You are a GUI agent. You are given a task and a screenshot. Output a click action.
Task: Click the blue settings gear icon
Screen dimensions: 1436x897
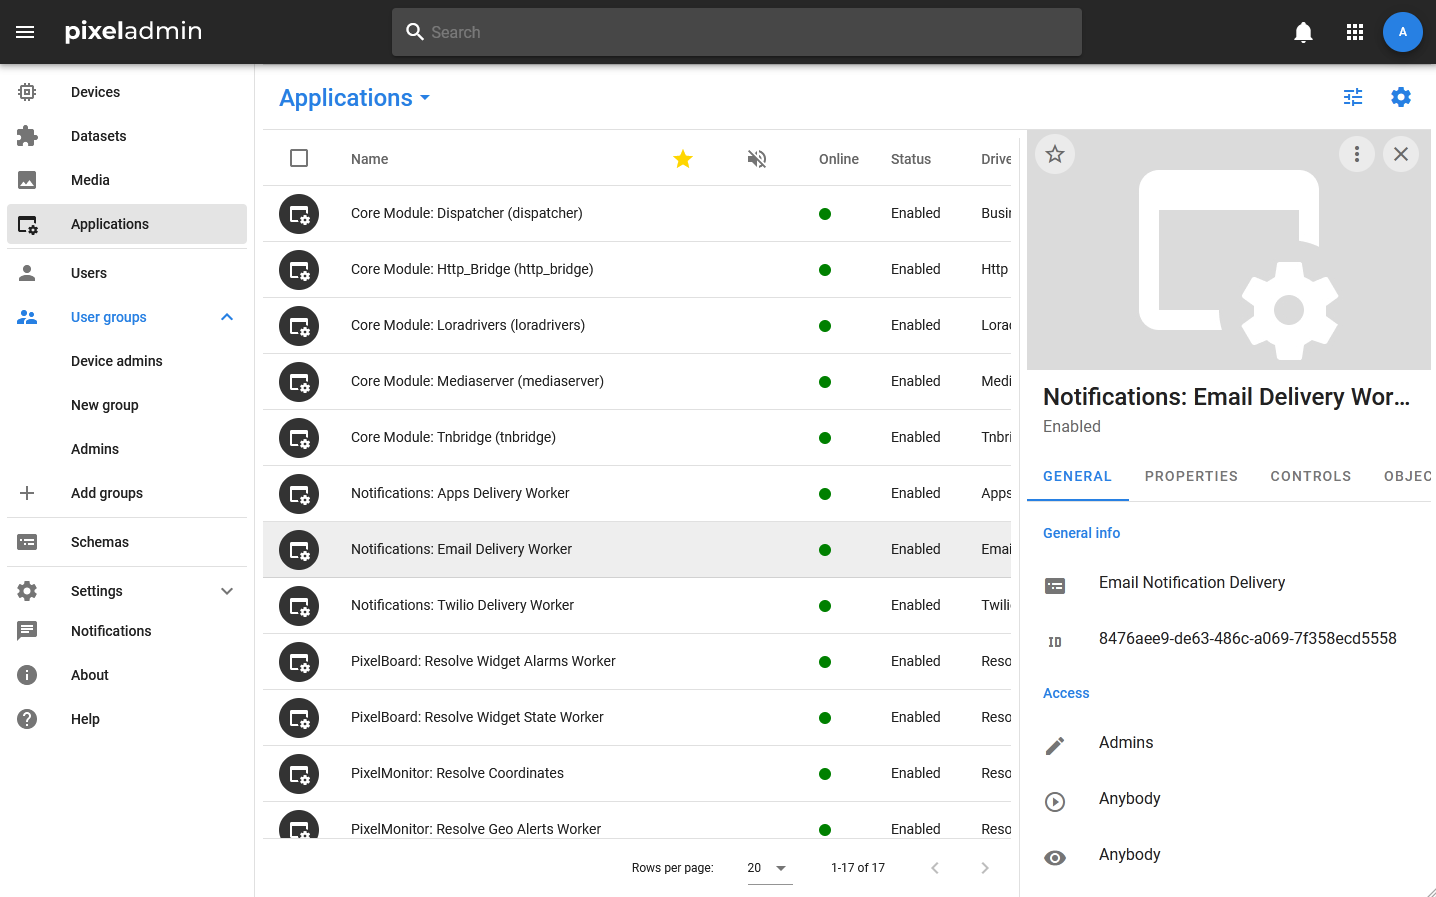[1401, 97]
